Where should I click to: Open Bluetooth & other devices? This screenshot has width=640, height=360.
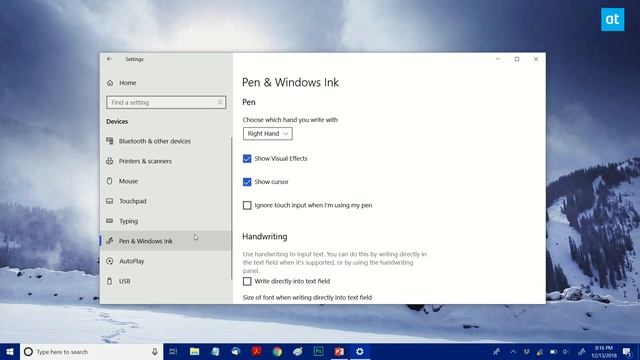pyautogui.click(x=165, y=141)
